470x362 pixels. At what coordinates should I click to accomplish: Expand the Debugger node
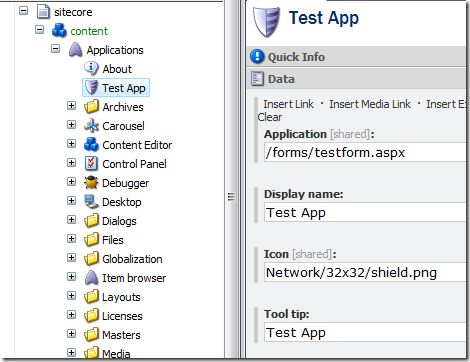[71, 182]
